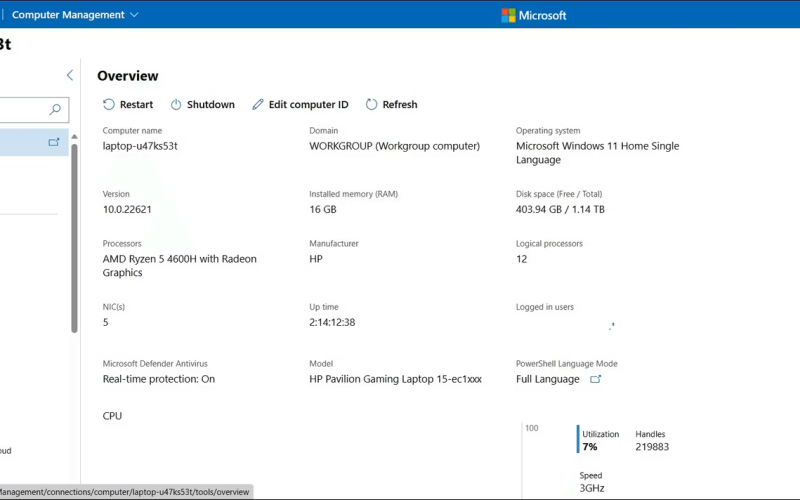Select version number 10.0.22621
The height and width of the screenshot is (500, 800).
coord(127,209)
